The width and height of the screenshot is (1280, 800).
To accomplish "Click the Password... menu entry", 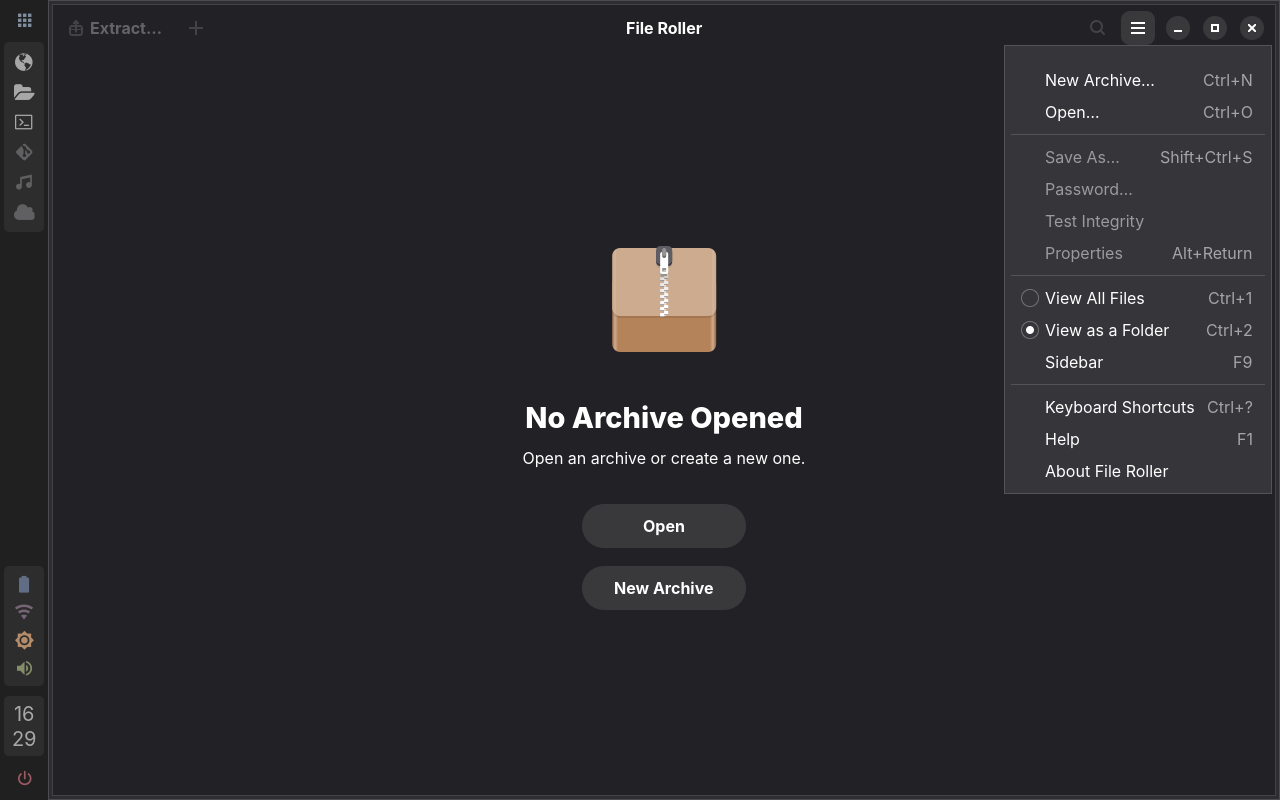I will click(x=1138, y=189).
